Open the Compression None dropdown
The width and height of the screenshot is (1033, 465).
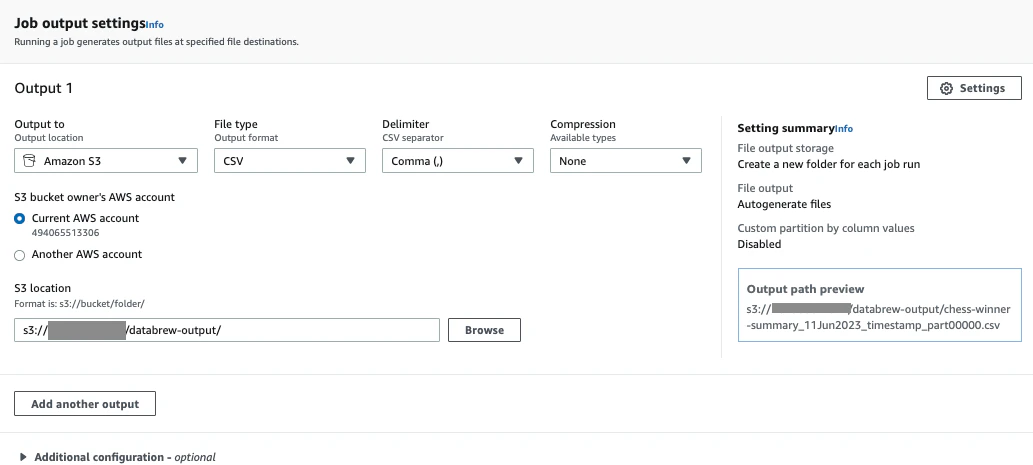click(626, 161)
